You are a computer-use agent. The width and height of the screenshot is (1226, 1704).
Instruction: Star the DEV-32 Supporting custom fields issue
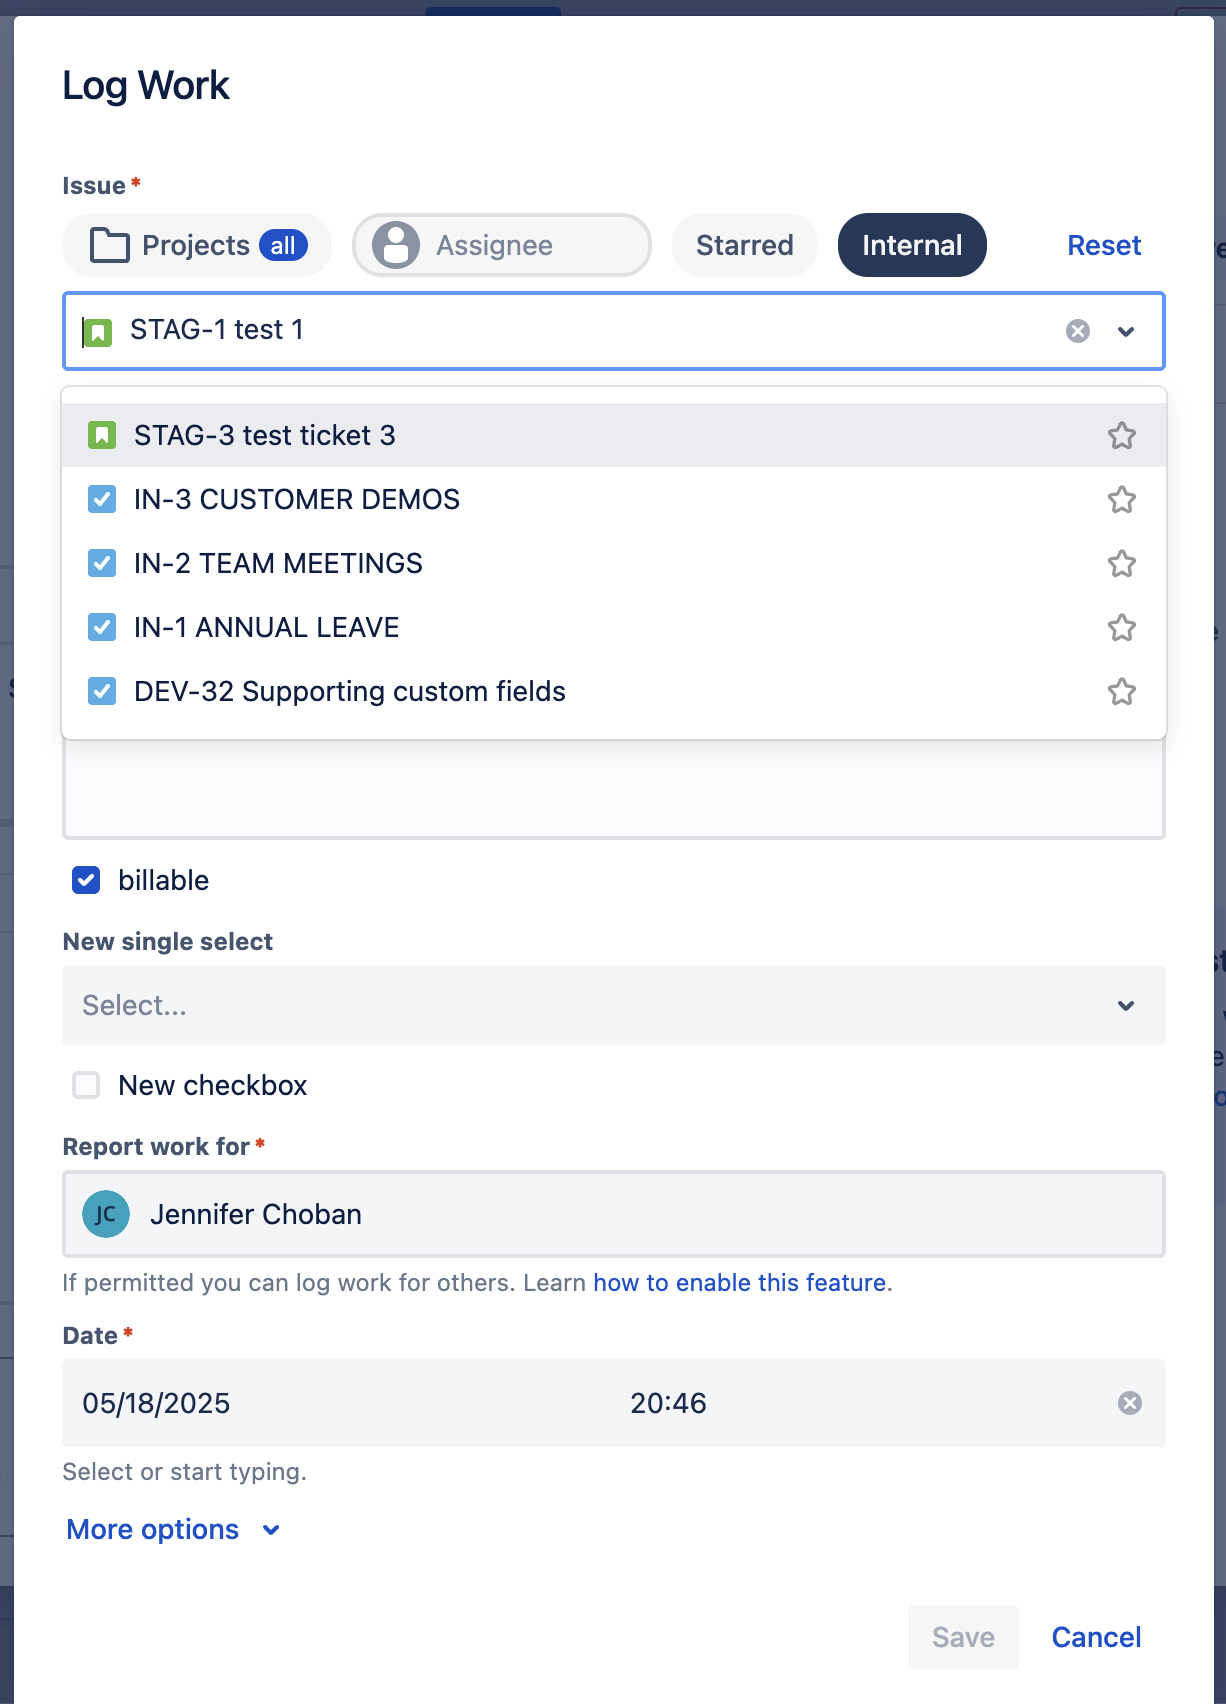coord(1121,692)
